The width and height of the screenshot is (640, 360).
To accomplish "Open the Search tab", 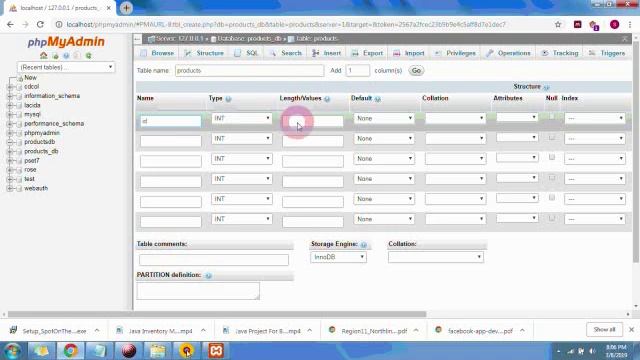I will click(285, 53).
